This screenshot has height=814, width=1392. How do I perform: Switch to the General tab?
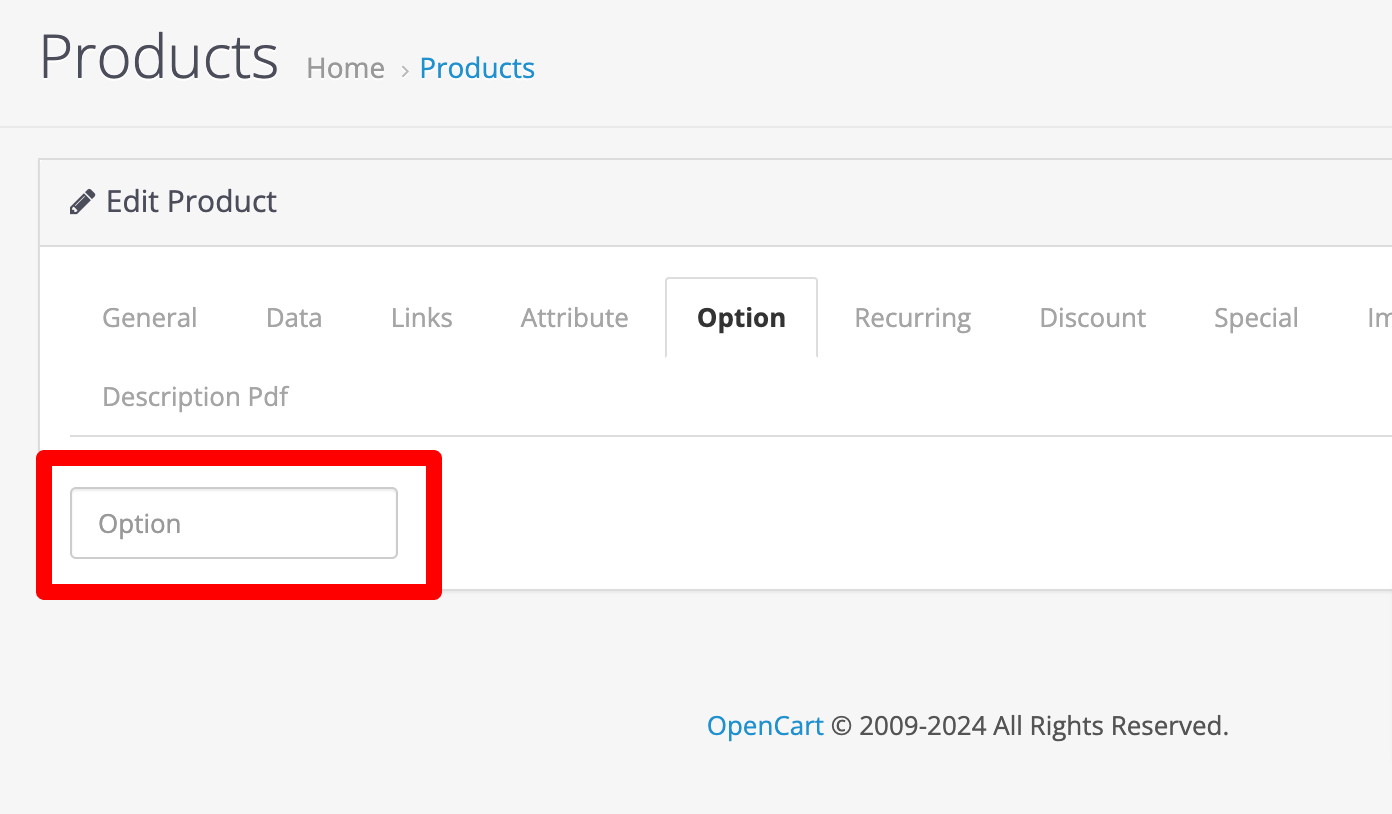point(150,318)
